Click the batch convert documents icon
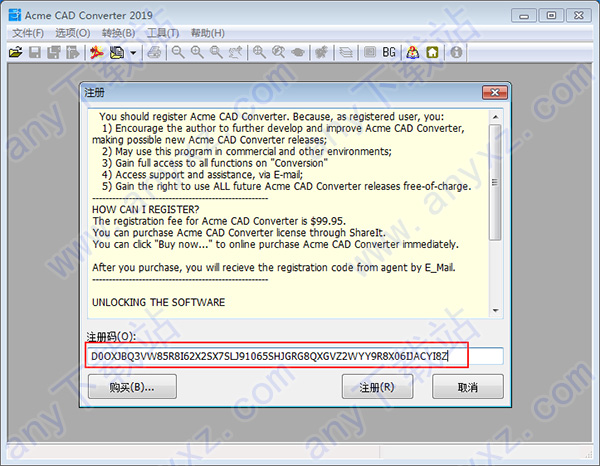This screenshot has height=466, width=600. coord(117,52)
